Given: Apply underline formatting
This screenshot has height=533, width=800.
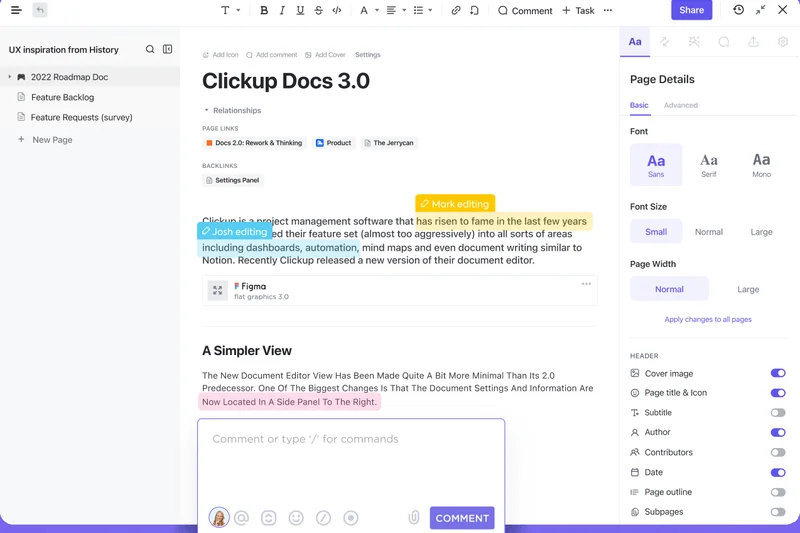Looking at the screenshot, I should pos(300,10).
